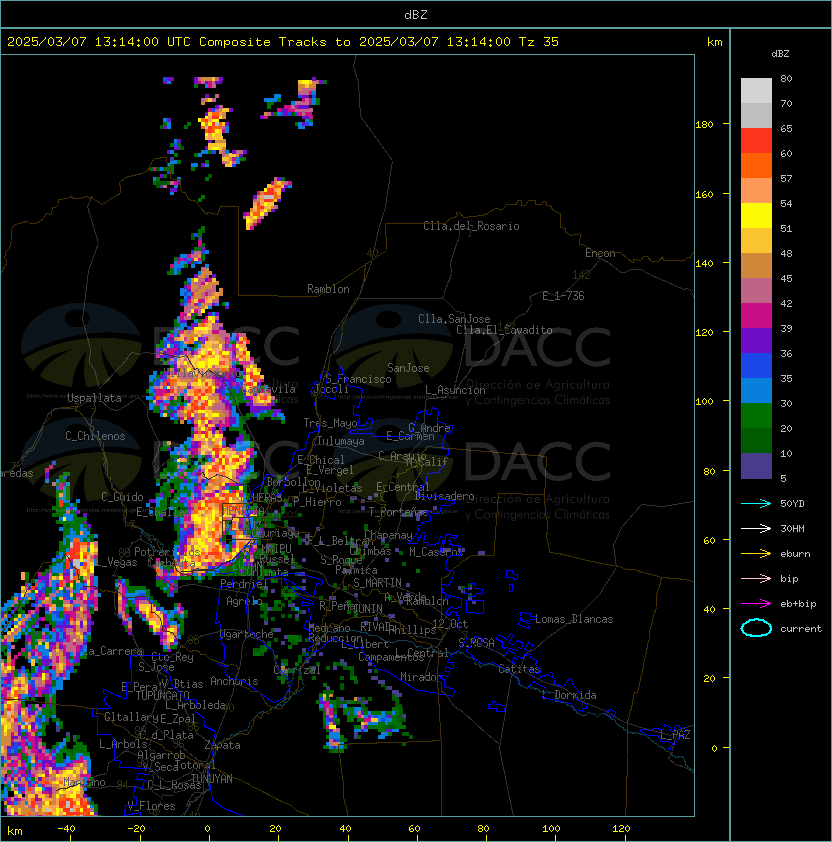This screenshot has height=842, width=832.
Task: Pick the purple swatch in dBZ scale
Action: [756, 340]
